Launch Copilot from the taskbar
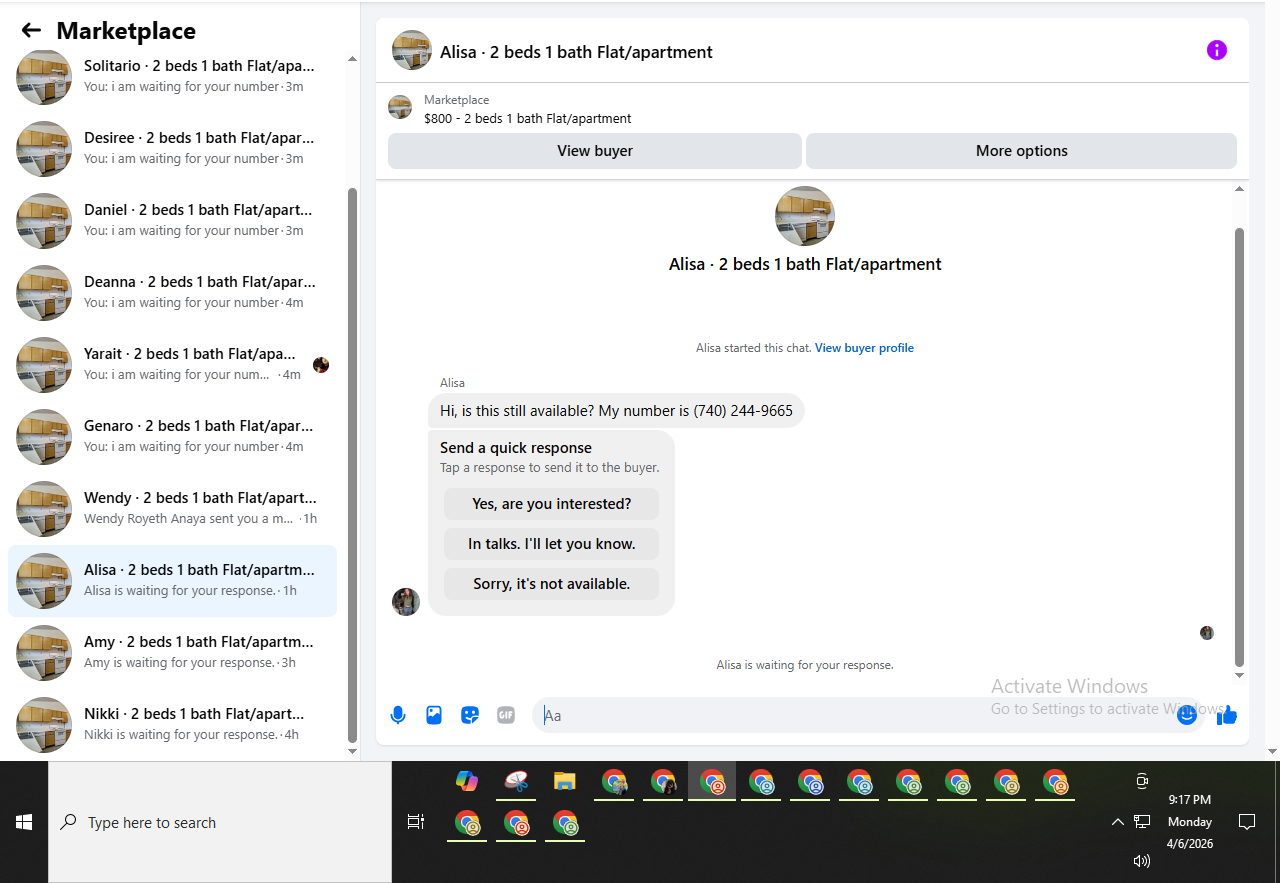1280x883 pixels. point(466,781)
